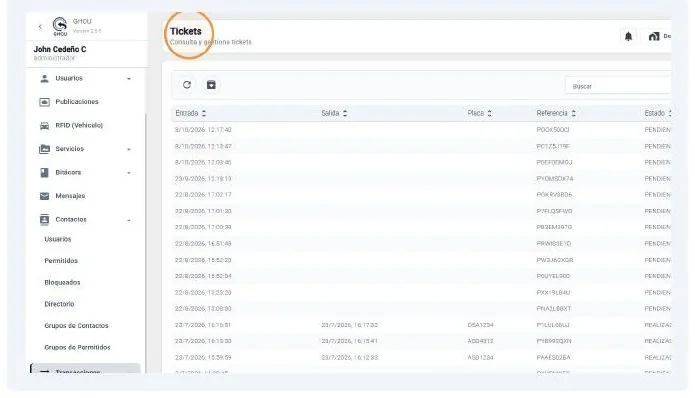The width and height of the screenshot is (695, 398).
Task: Select the row entered 22/8/2026, 17:01:30
Action: coord(421,211)
